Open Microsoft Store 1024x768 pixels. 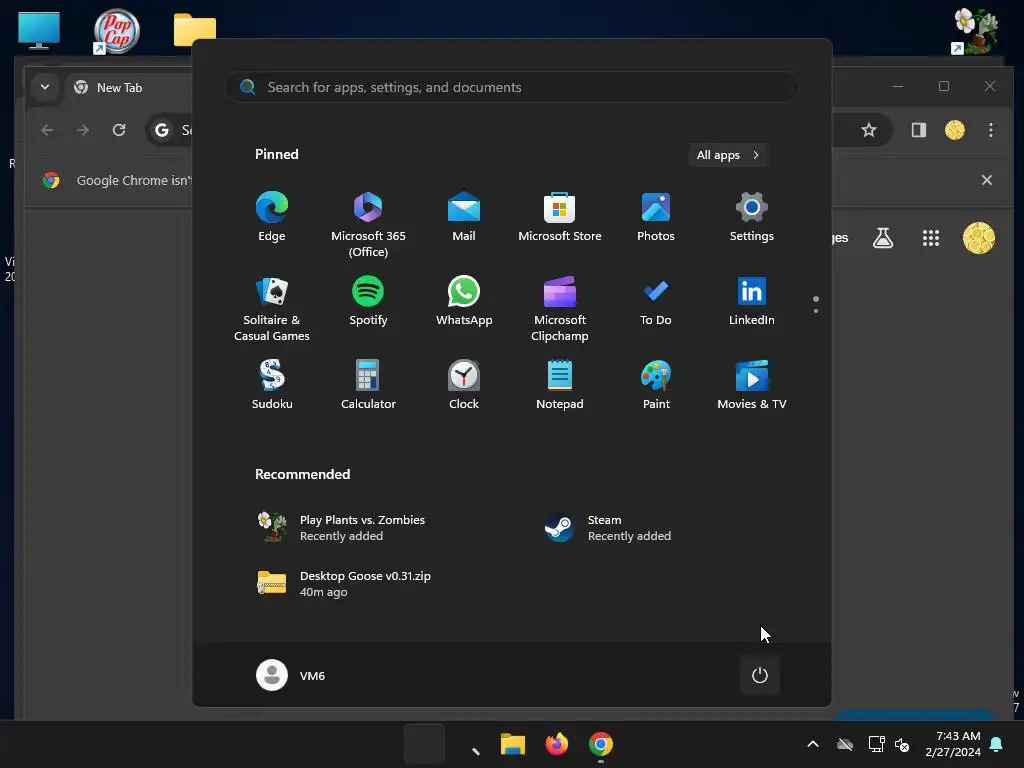(x=560, y=217)
